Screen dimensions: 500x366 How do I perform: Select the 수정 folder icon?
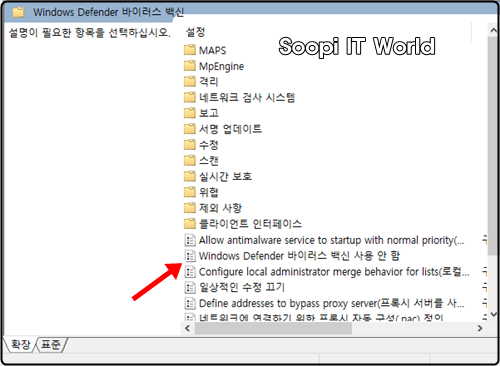(190, 145)
